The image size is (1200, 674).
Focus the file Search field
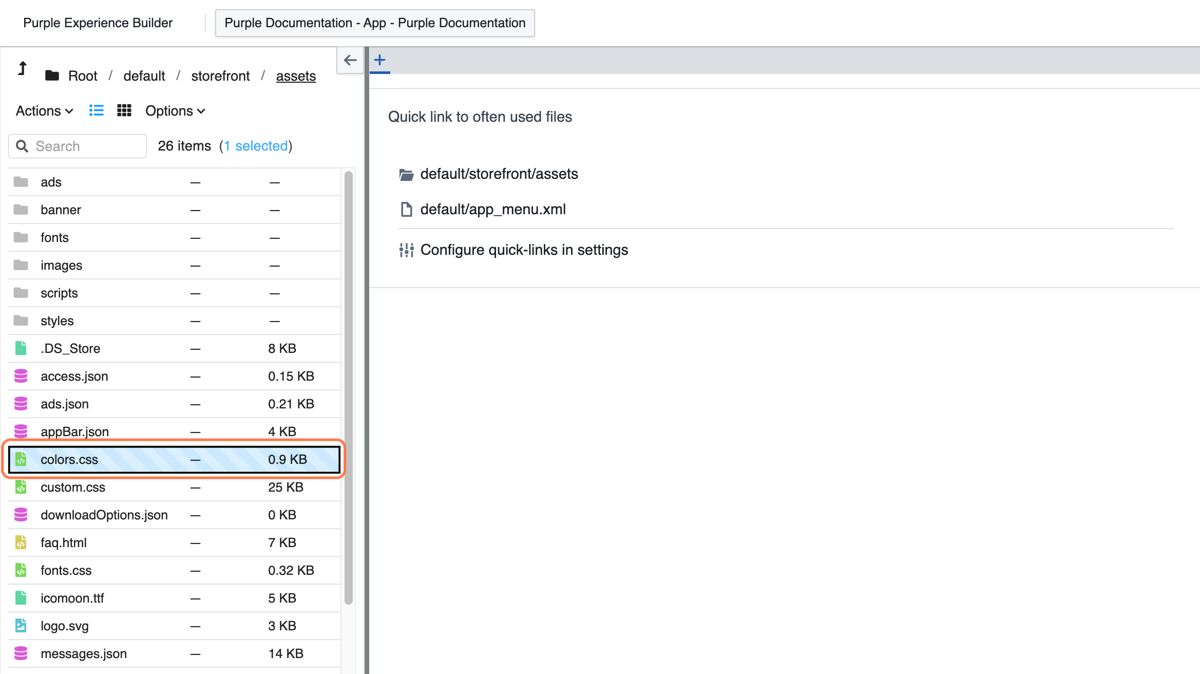point(78,146)
